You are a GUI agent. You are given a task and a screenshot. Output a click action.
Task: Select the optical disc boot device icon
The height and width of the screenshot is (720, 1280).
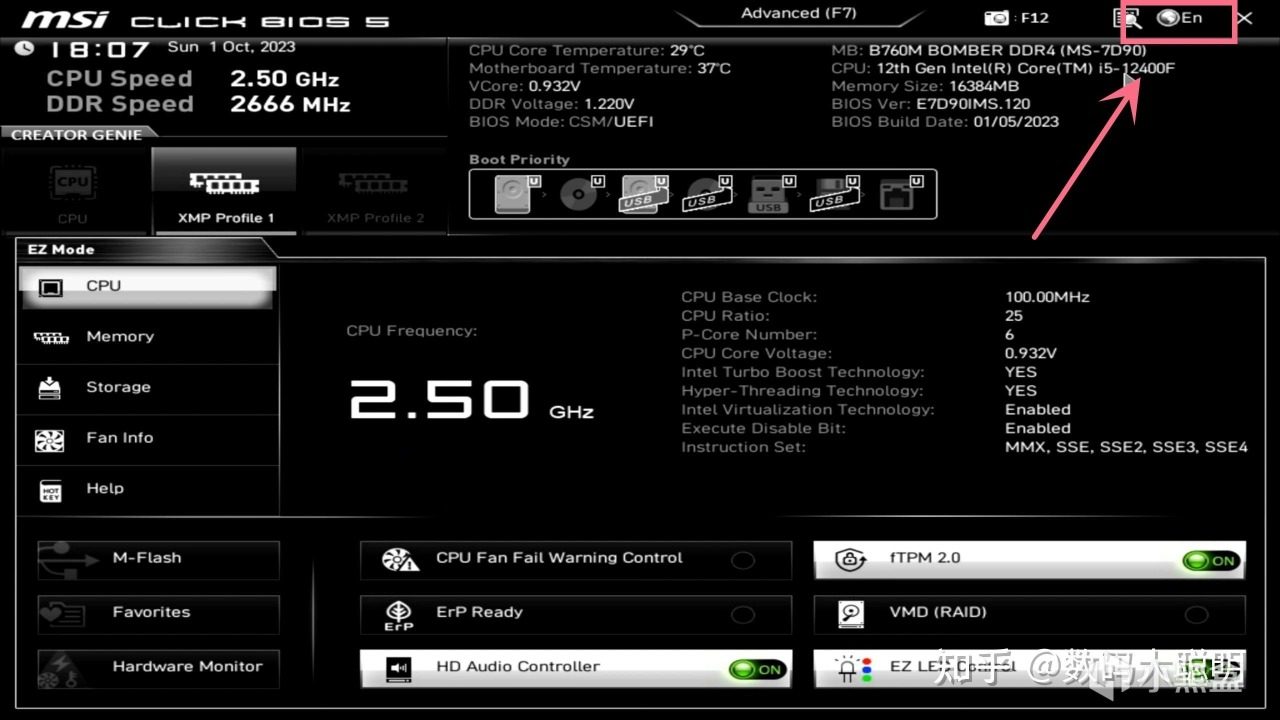[x=582, y=194]
